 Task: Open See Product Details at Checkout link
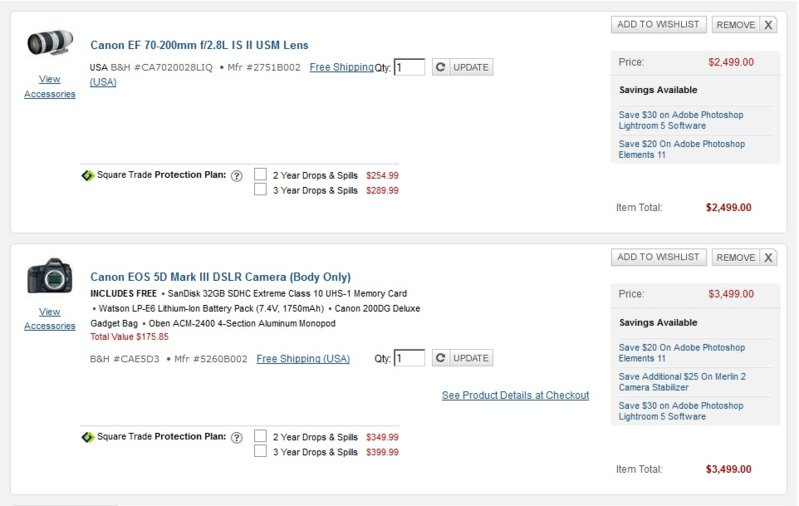pos(515,395)
